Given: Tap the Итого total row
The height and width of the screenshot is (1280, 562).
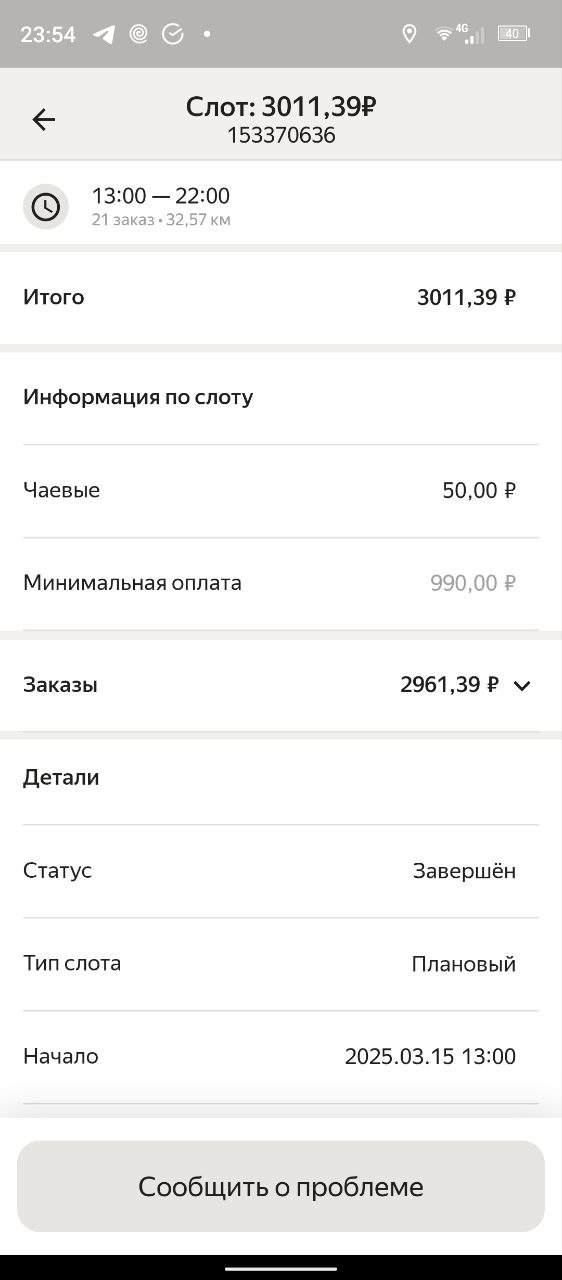Looking at the screenshot, I should [281, 298].
